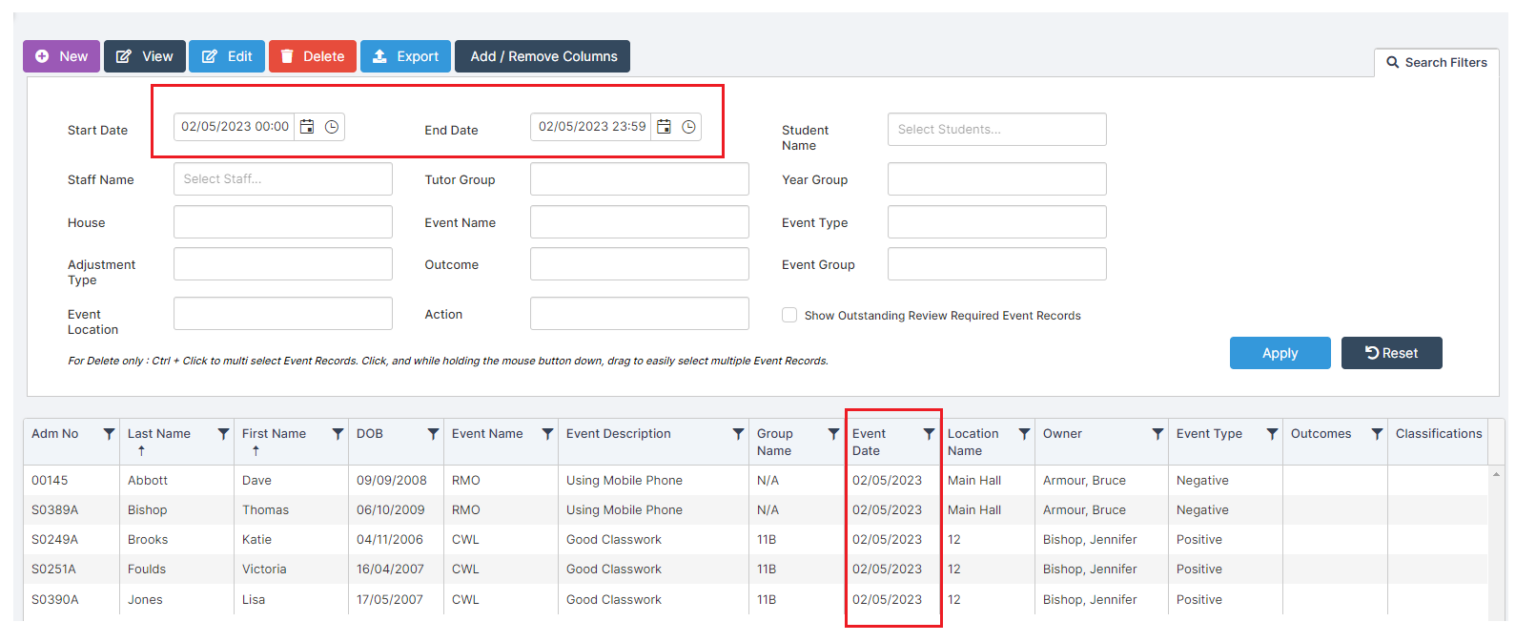This screenshot has height=642, width=1536.
Task: Open the End Date calendar picker icon
Action: point(664,126)
